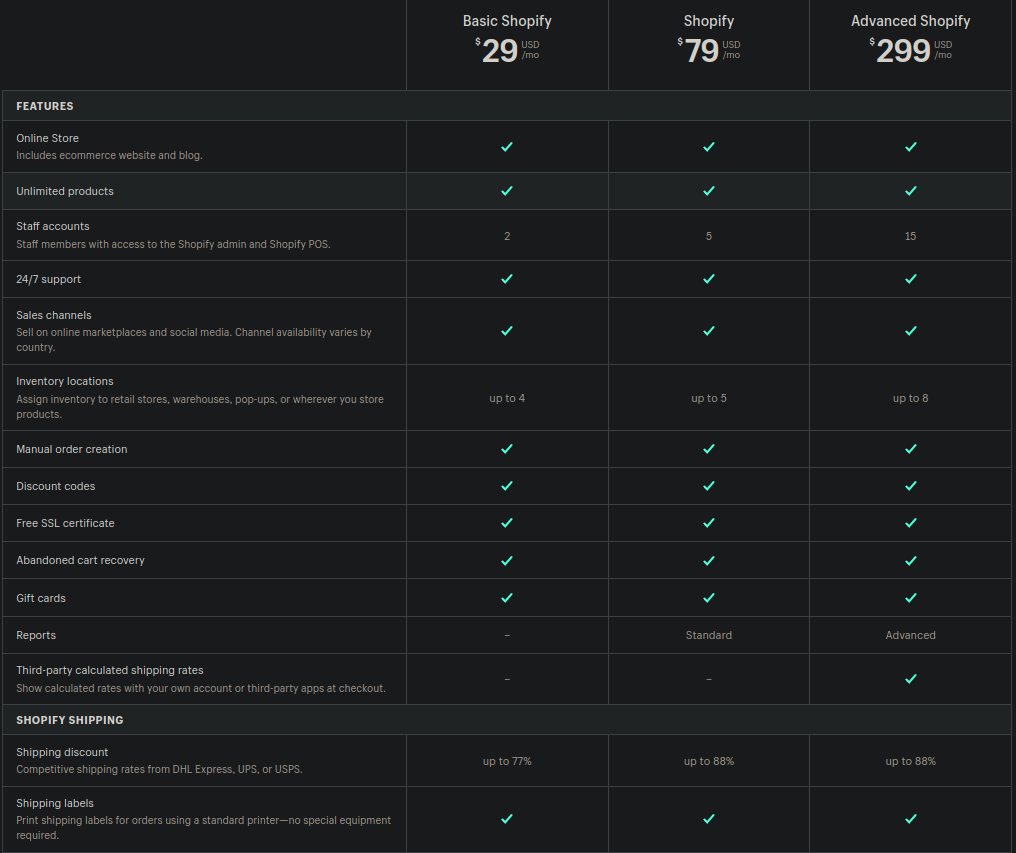Click Shipping labels checkmark under Shopify $79 plan
Image resolution: width=1016 pixels, height=853 pixels.
pyautogui.click(x=709, y=819)
